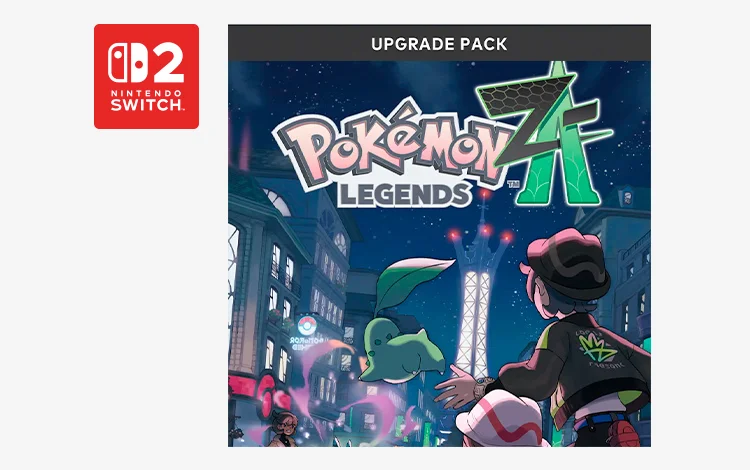
Task: Click the arched window on left building
Action: [x=276, y=200]
